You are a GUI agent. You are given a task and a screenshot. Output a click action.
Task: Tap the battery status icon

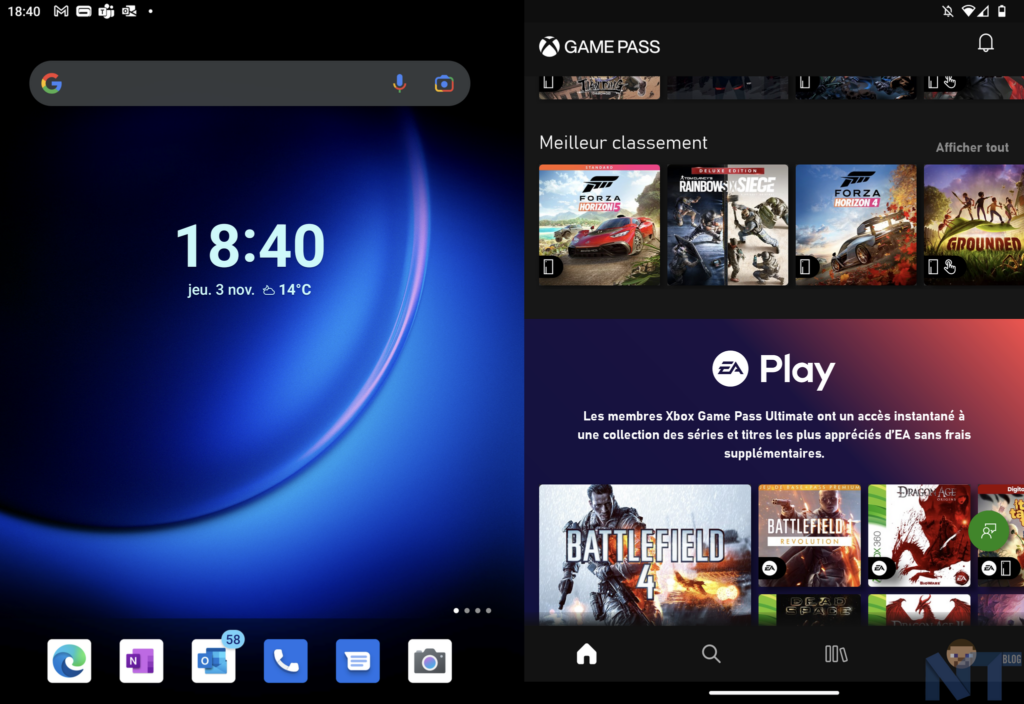(1002, 11)
